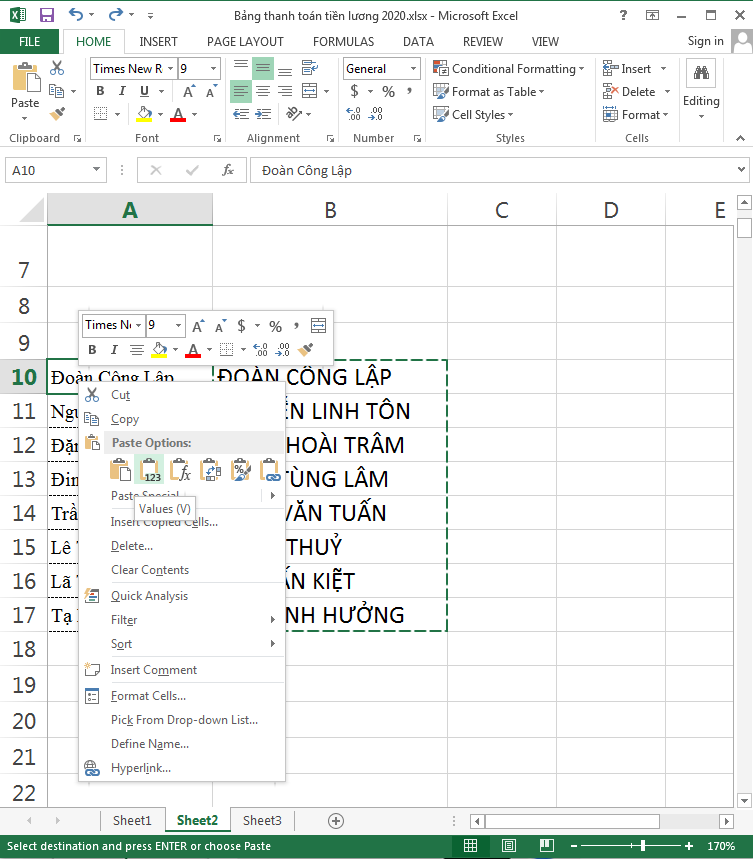This screenshot has width=753, height=859.
Task: Toggle Underline in the ribbon Font group
Action: pos(144,91)
